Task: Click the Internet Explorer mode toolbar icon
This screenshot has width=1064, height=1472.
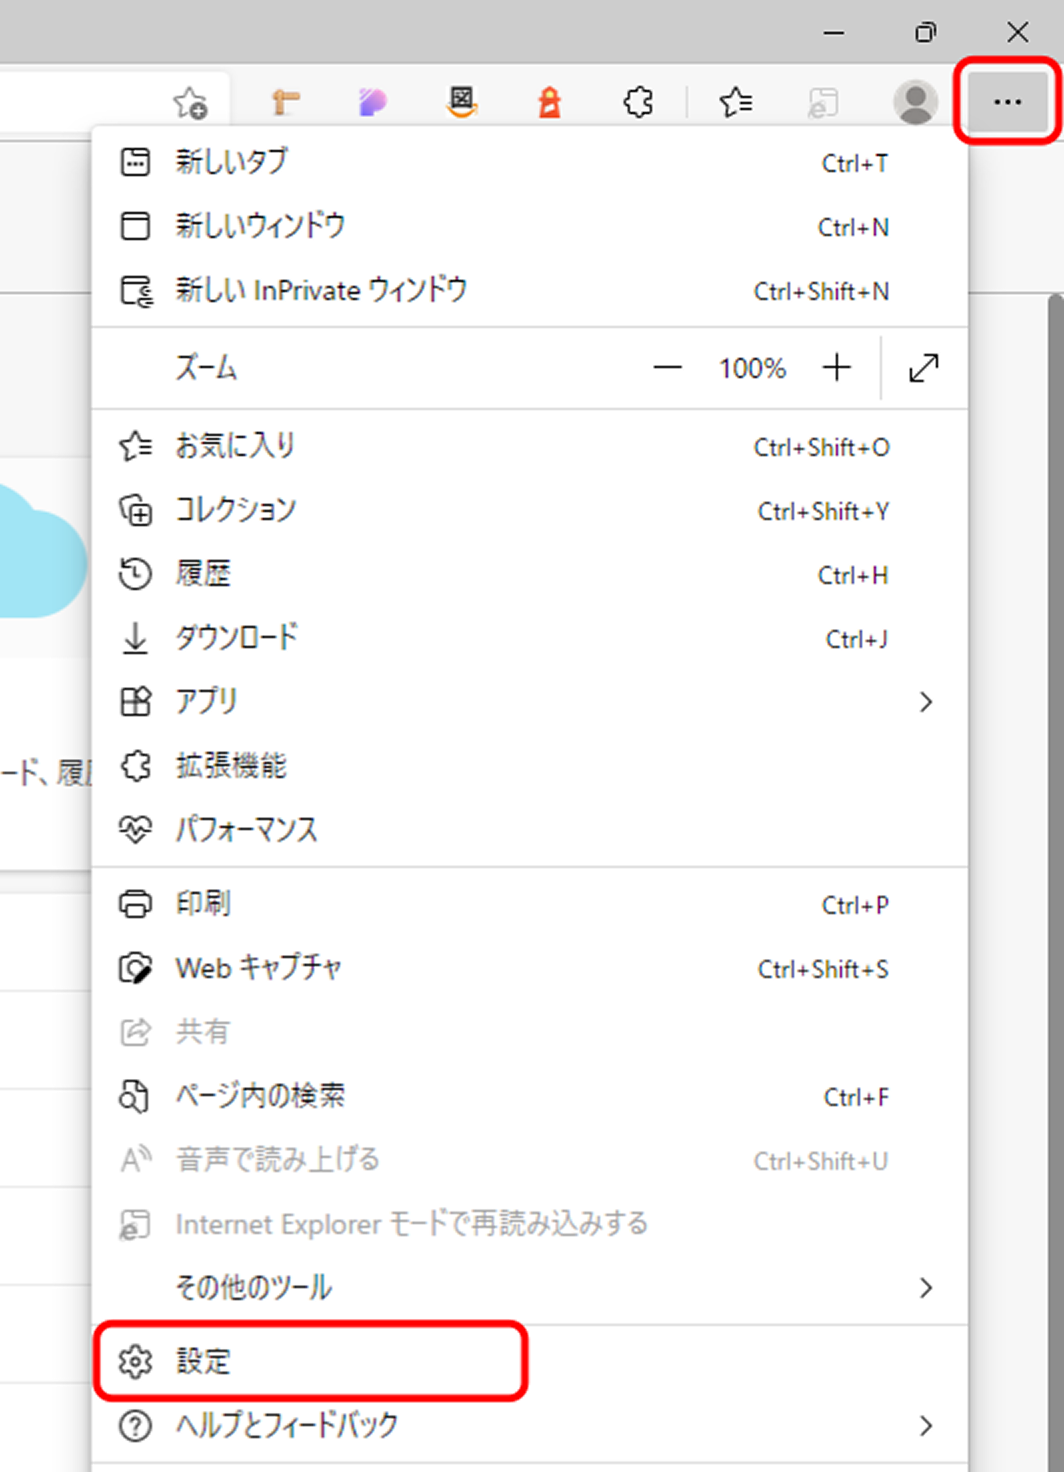Action: (823, 101)
